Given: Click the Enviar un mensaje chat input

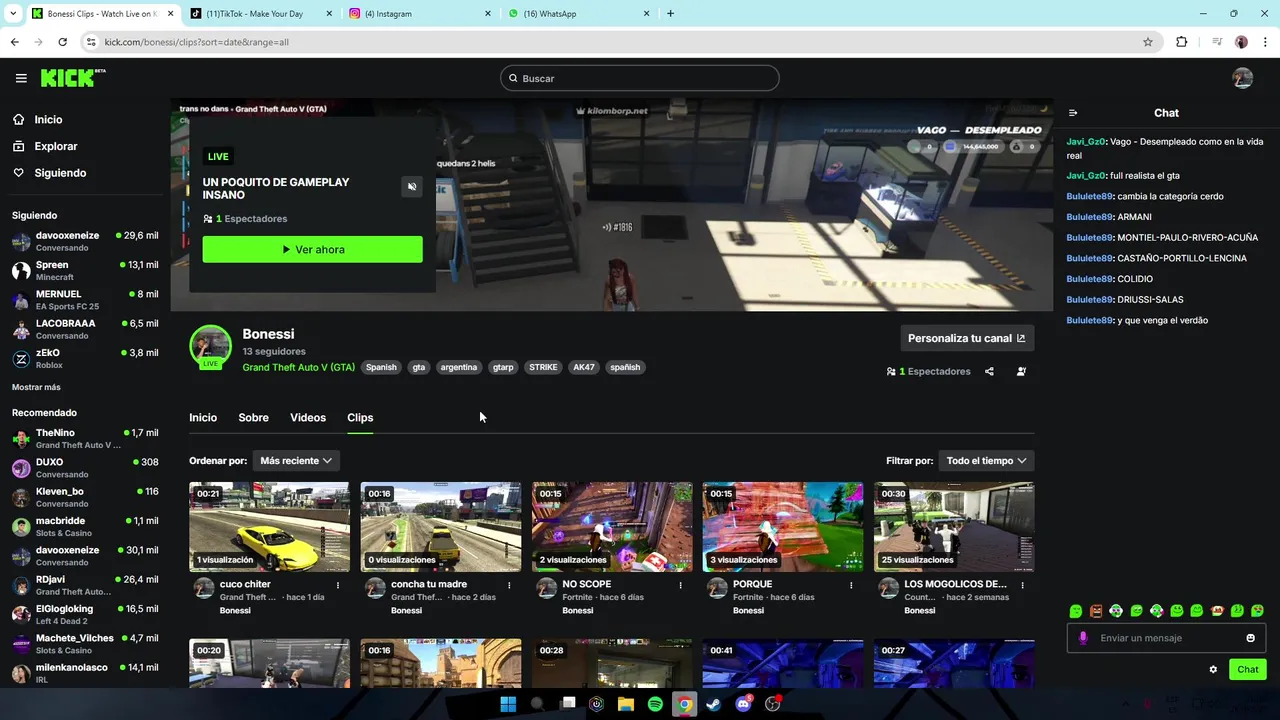Looking at the screenshot, I should coord(1166,638).
